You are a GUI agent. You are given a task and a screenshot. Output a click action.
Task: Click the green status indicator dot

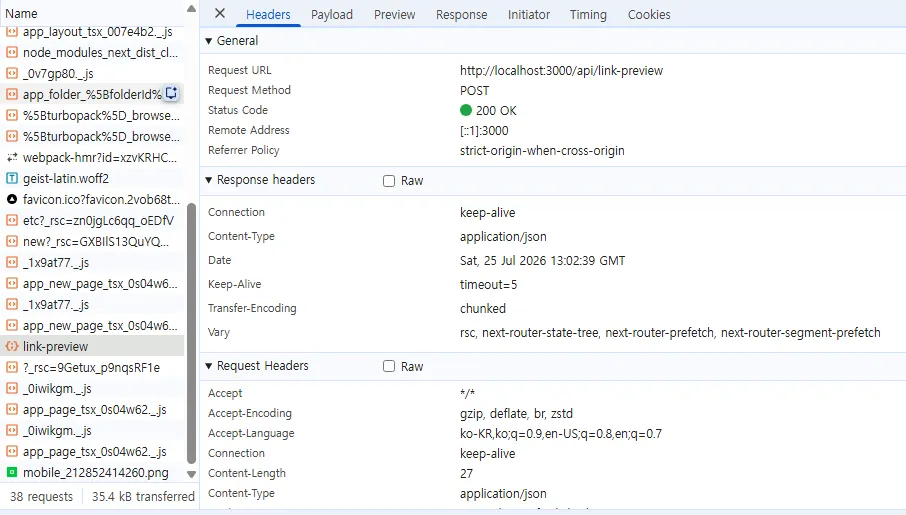(x=466, y=110)
